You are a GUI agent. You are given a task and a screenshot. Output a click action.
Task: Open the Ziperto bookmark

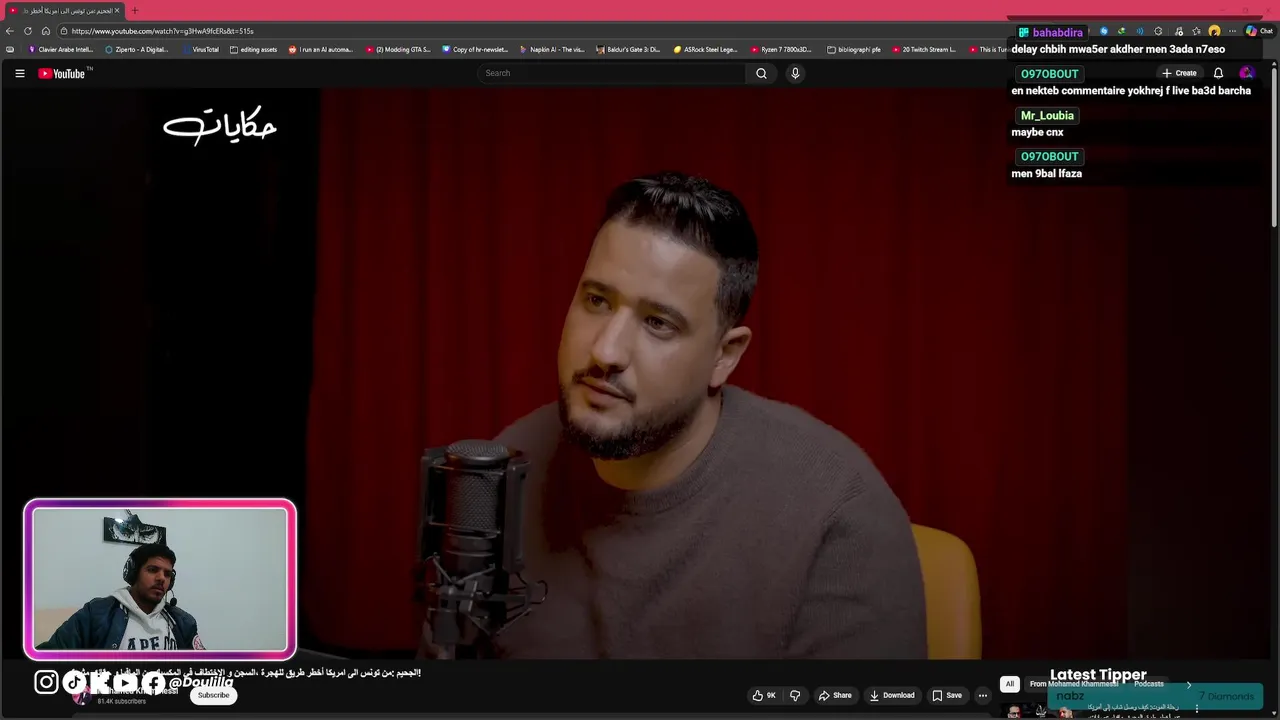pyautogui.click(x=137, y=49)
